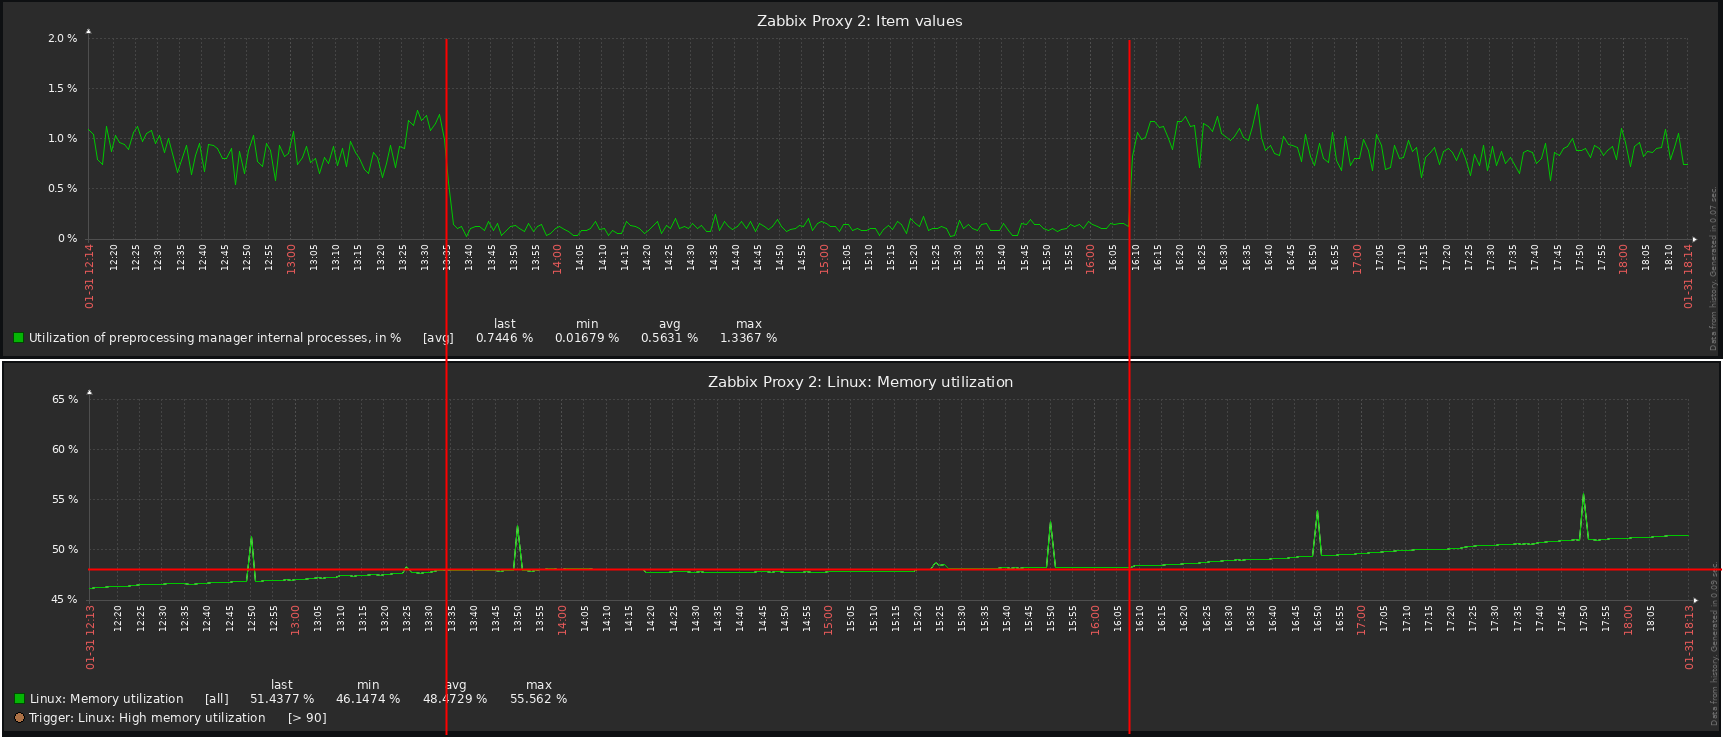The image size is (1723, 737).
Task: Click the "0.5 %" y-axis label
Action: (x=62, y=189)
